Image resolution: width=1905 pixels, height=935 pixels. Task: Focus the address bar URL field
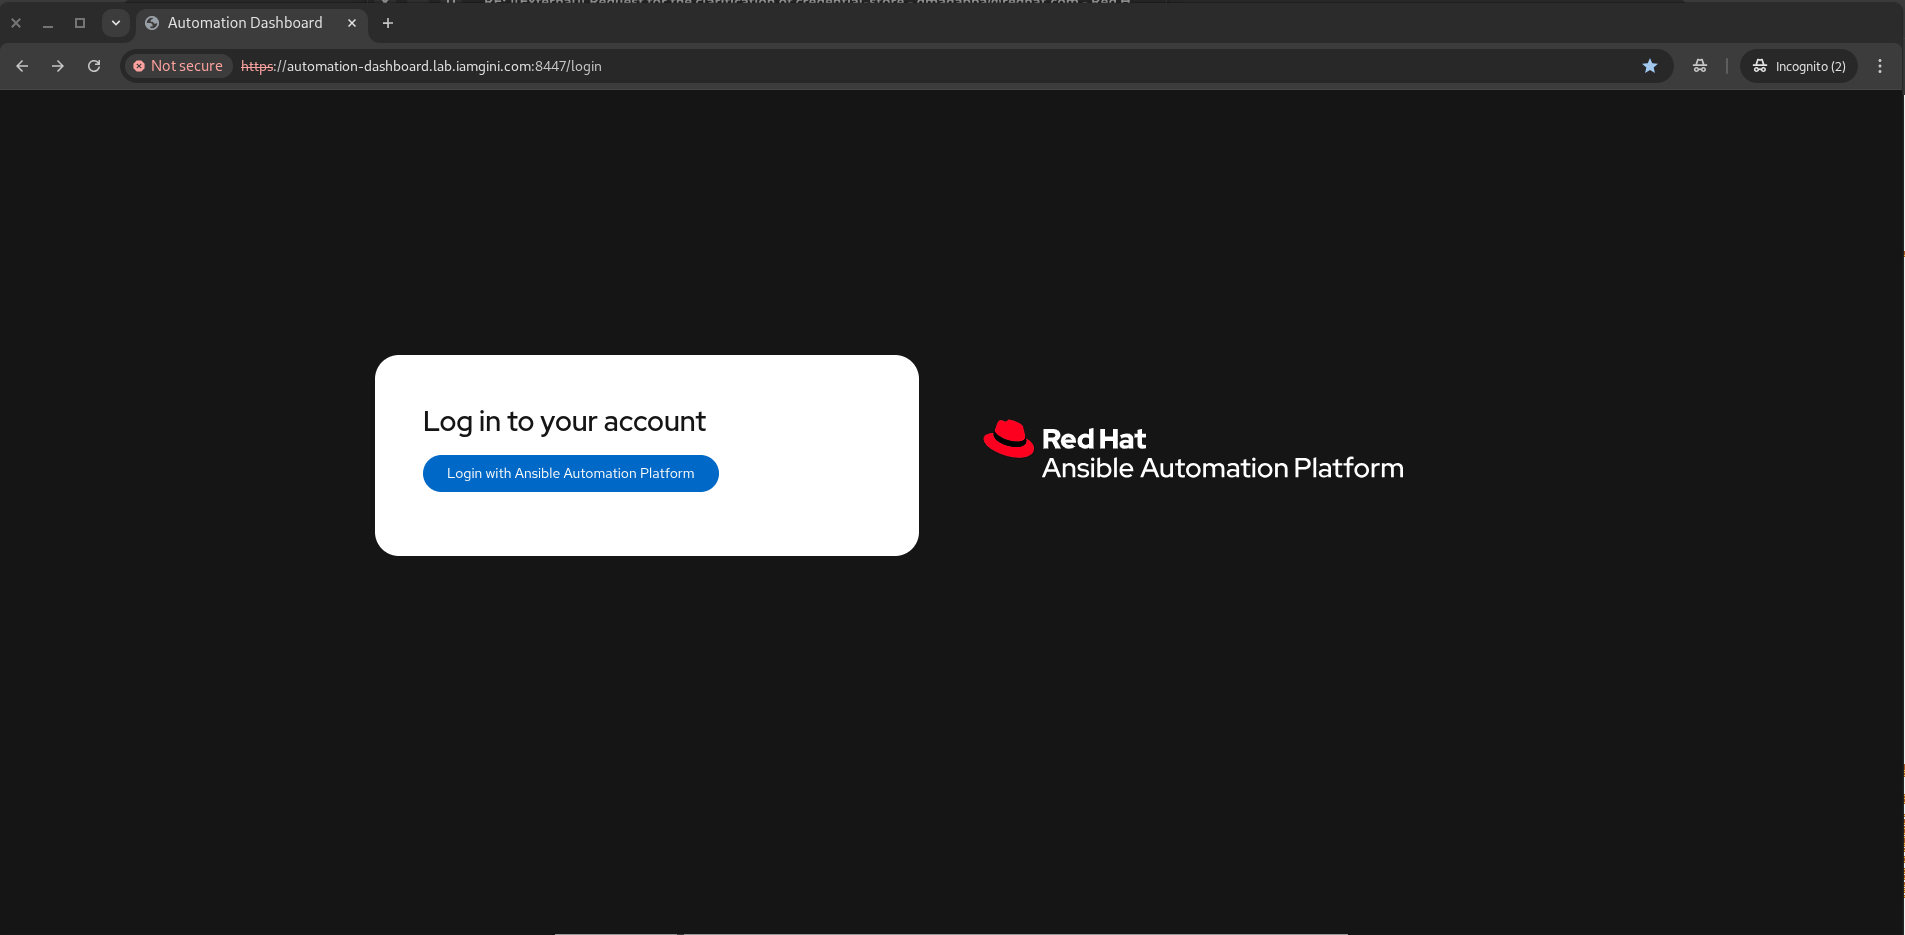coord(900,66)
